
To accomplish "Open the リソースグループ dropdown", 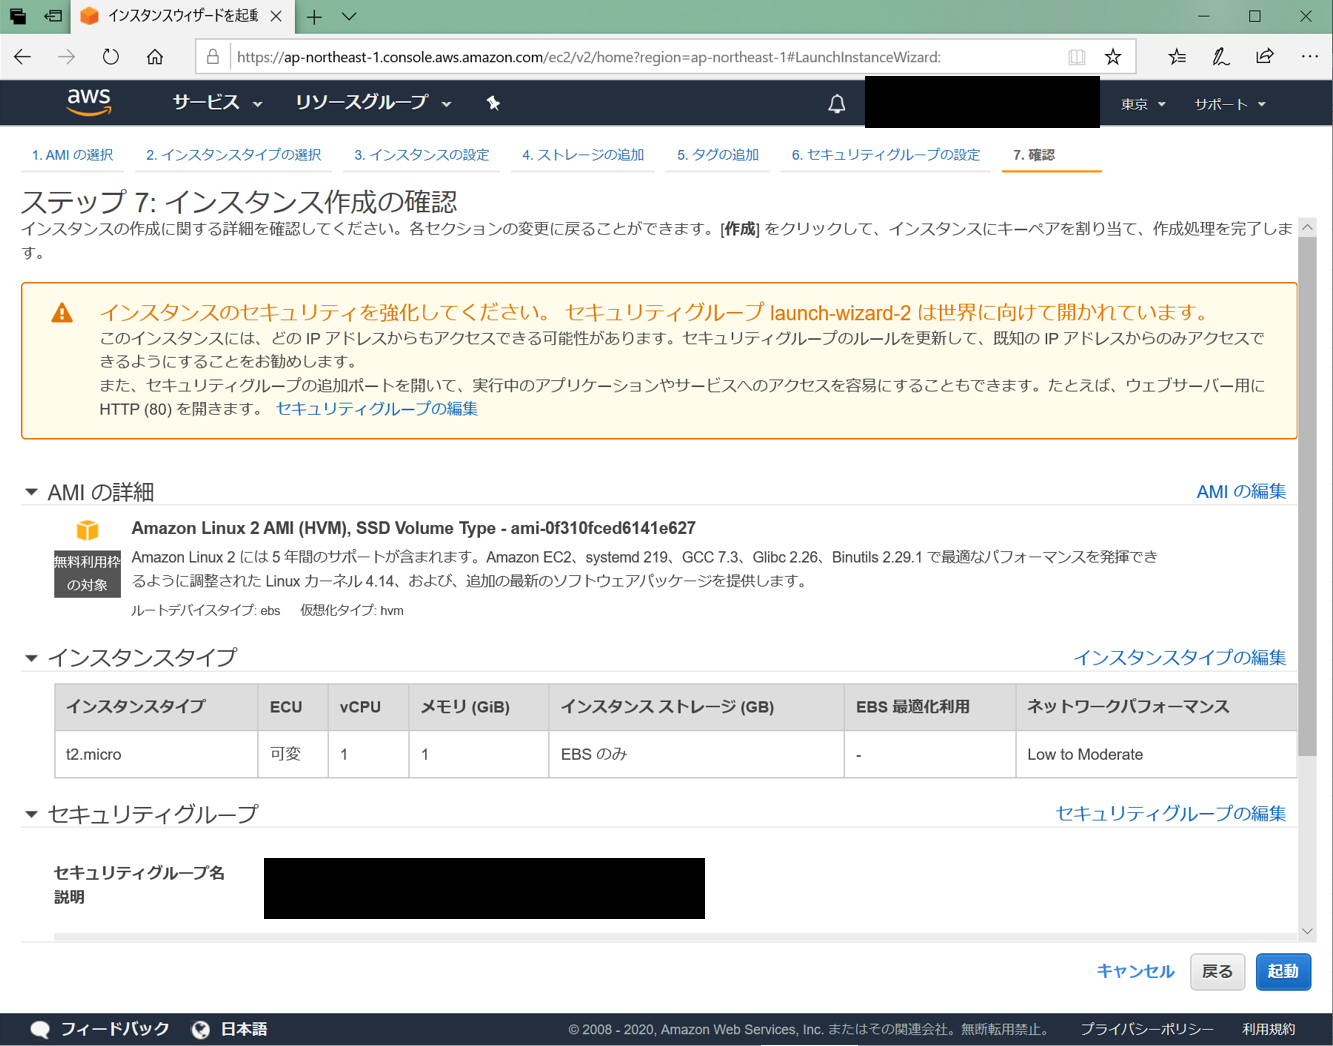I will [x=373, y=102].
